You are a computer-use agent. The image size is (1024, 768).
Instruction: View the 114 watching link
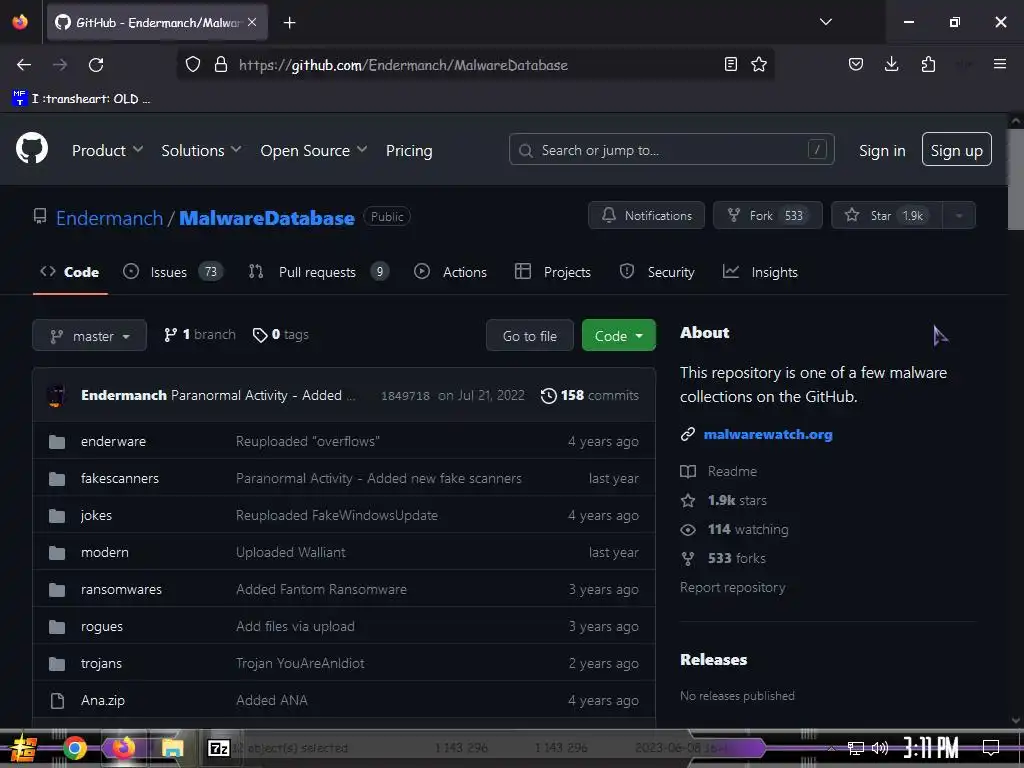point(748,529)
